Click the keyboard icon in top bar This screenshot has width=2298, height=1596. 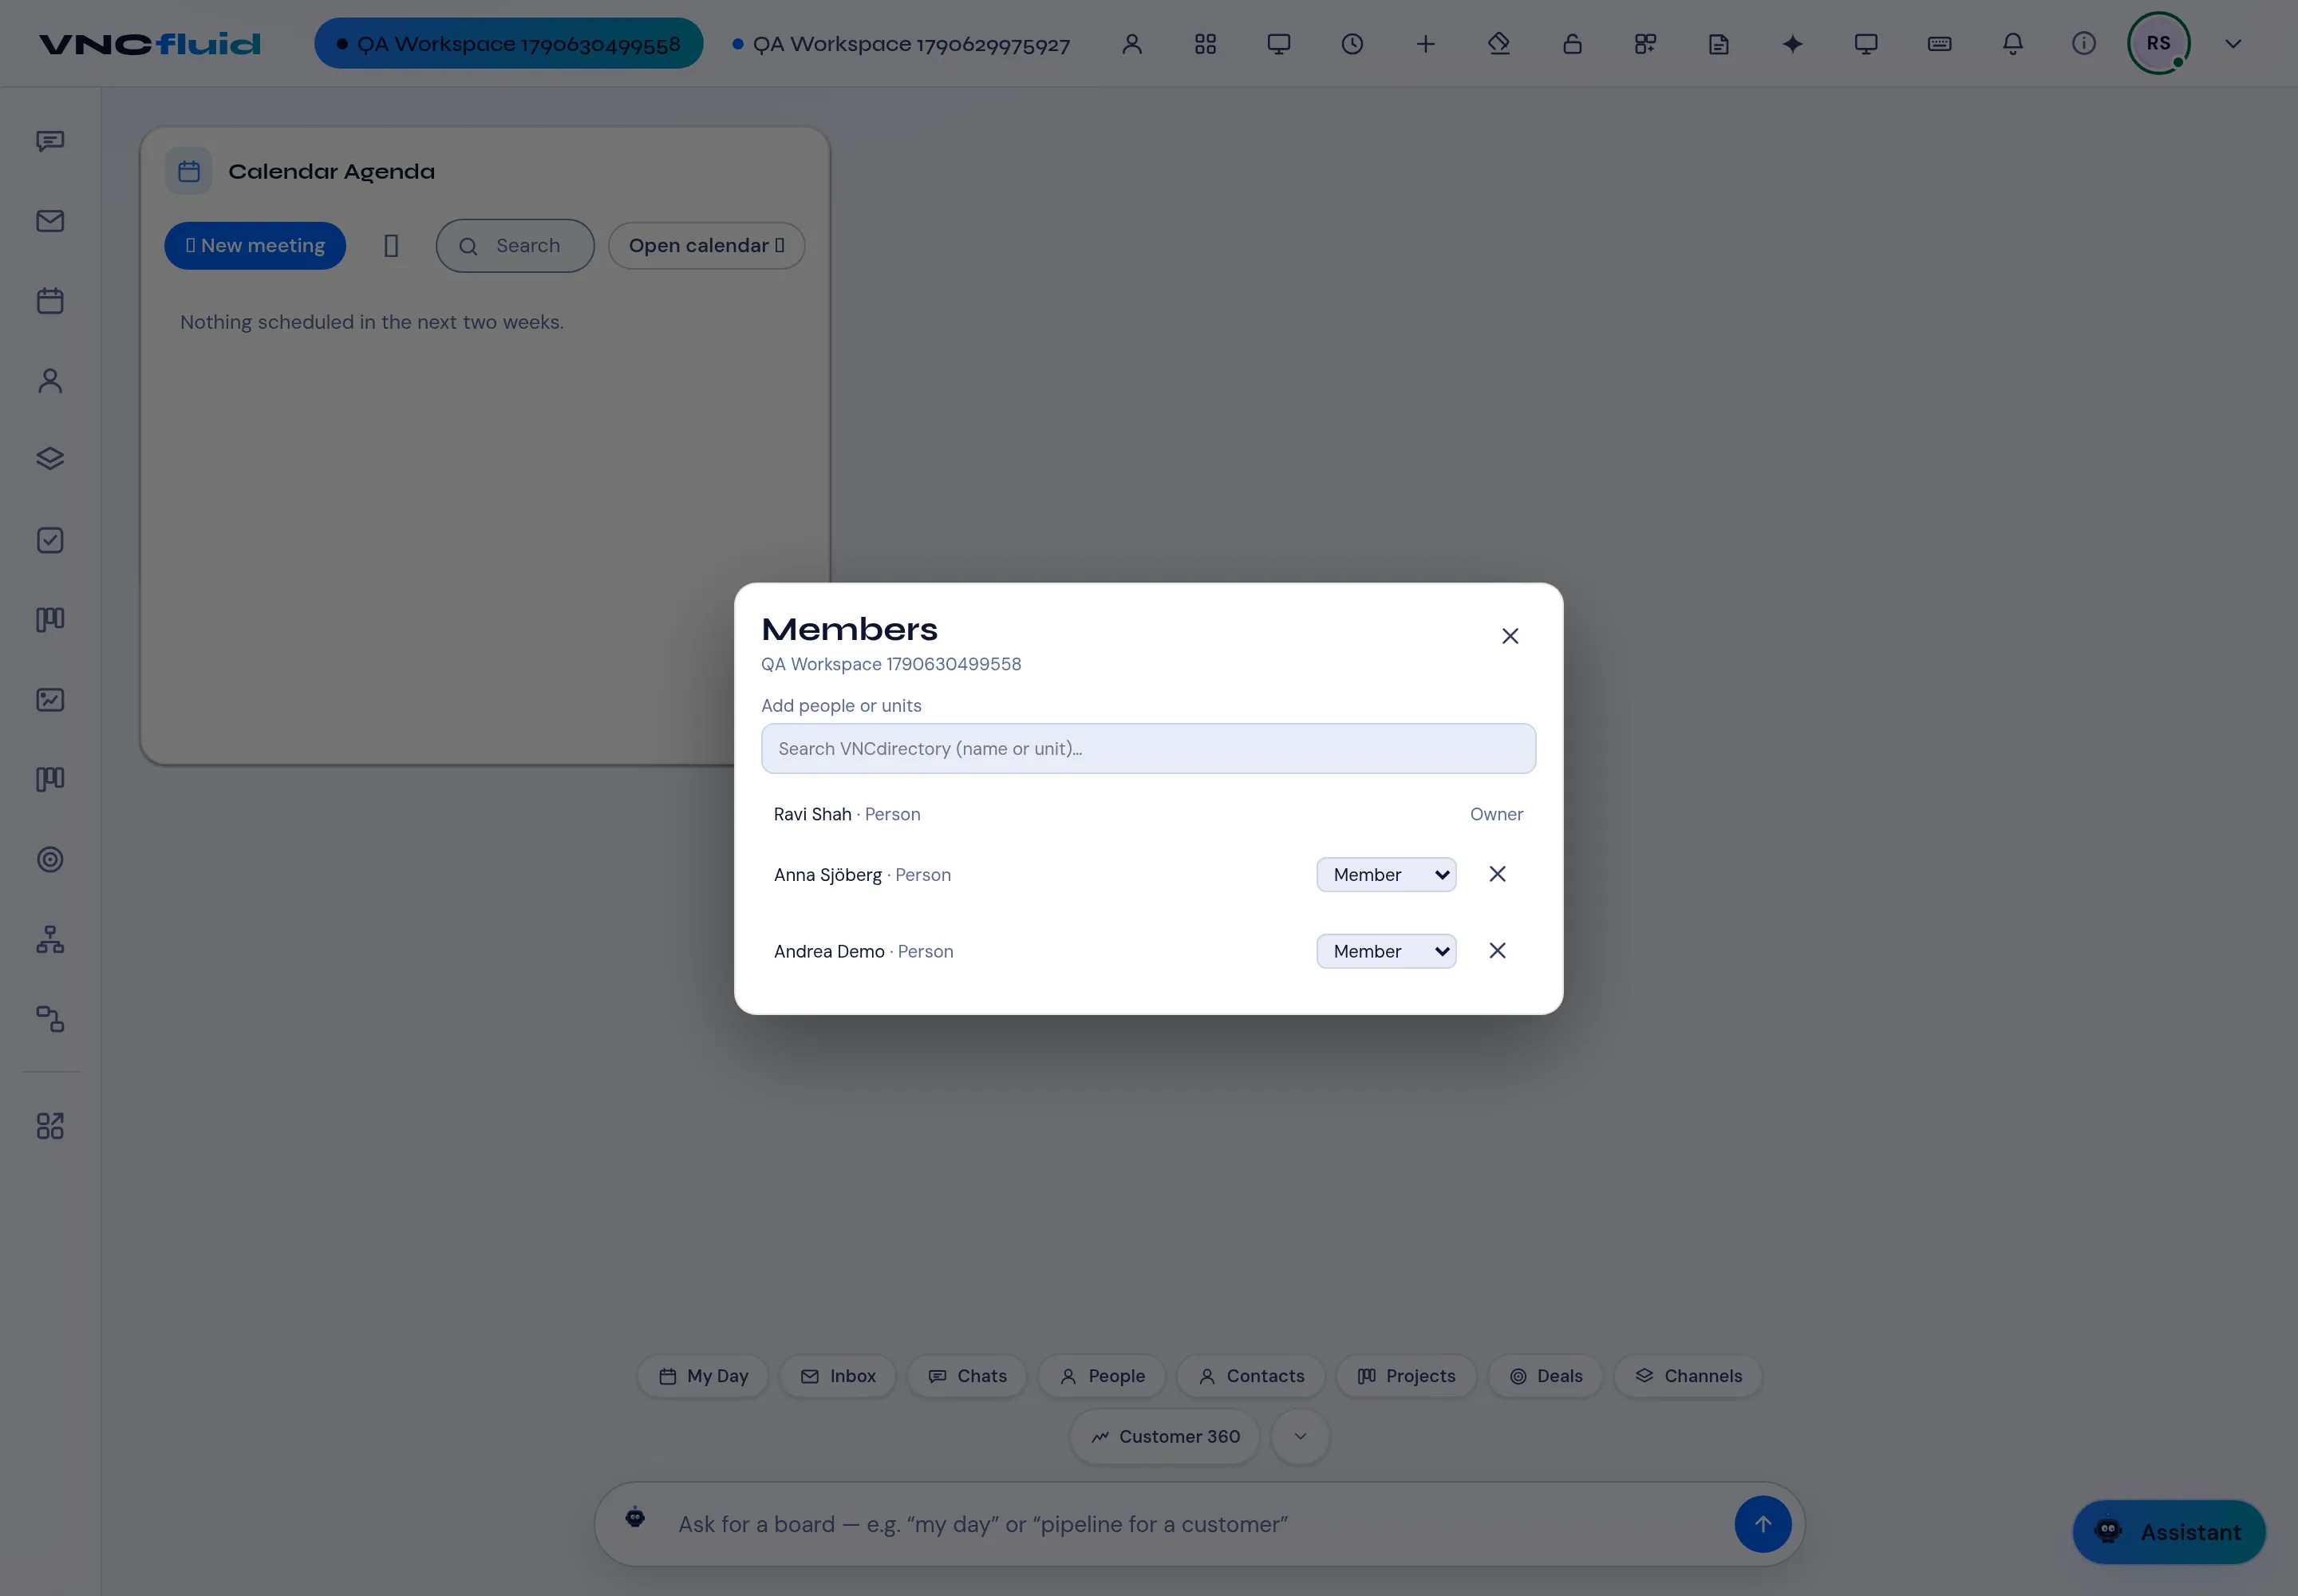(x=1939, y=44)
